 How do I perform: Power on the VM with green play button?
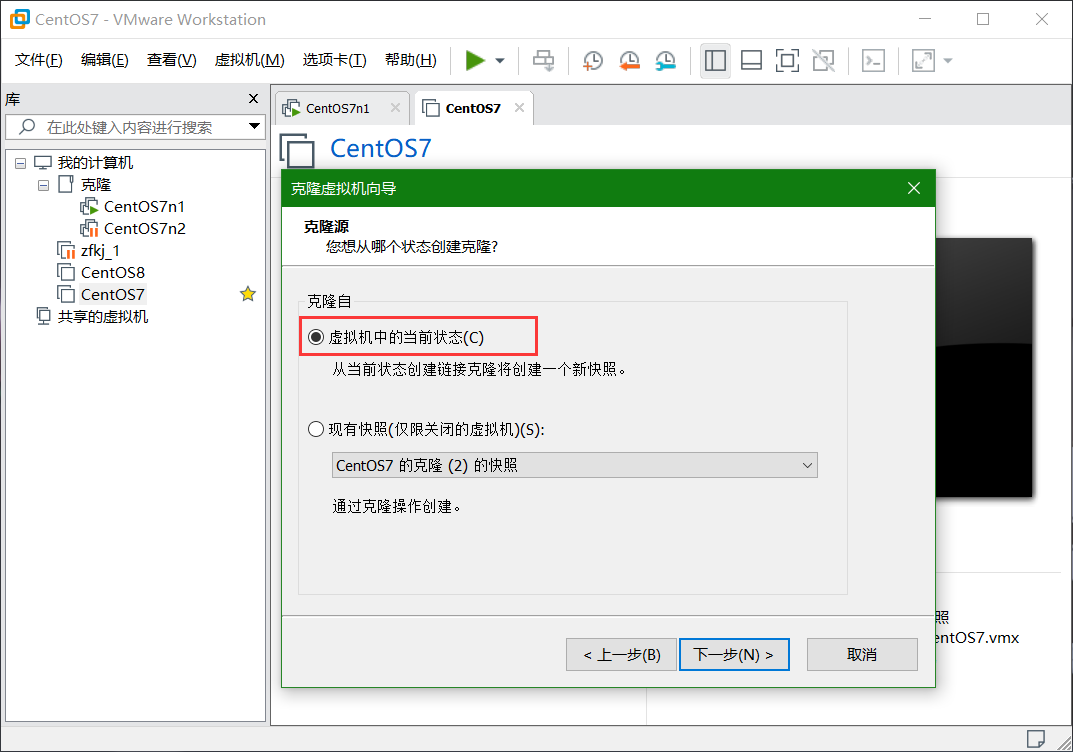coord(475,60)
